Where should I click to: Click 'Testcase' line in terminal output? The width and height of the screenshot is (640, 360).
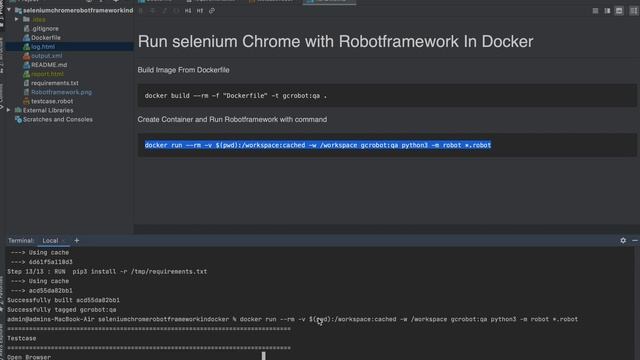coord(22,338)
